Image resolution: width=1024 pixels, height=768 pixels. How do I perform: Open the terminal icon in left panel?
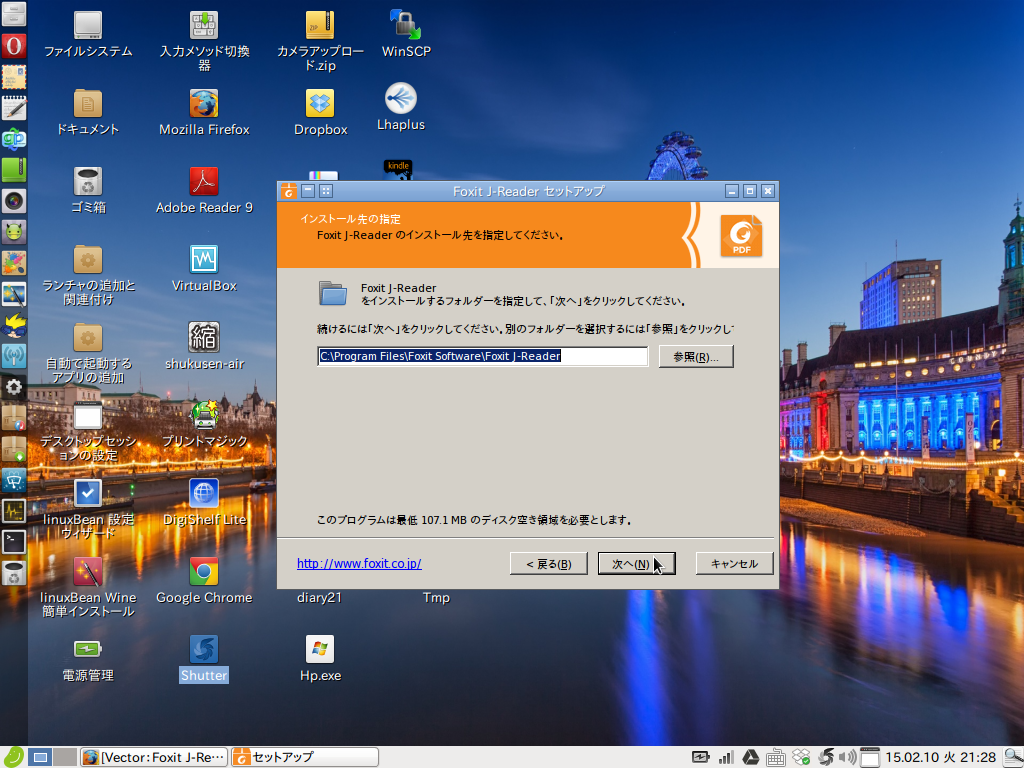point(14,541)
